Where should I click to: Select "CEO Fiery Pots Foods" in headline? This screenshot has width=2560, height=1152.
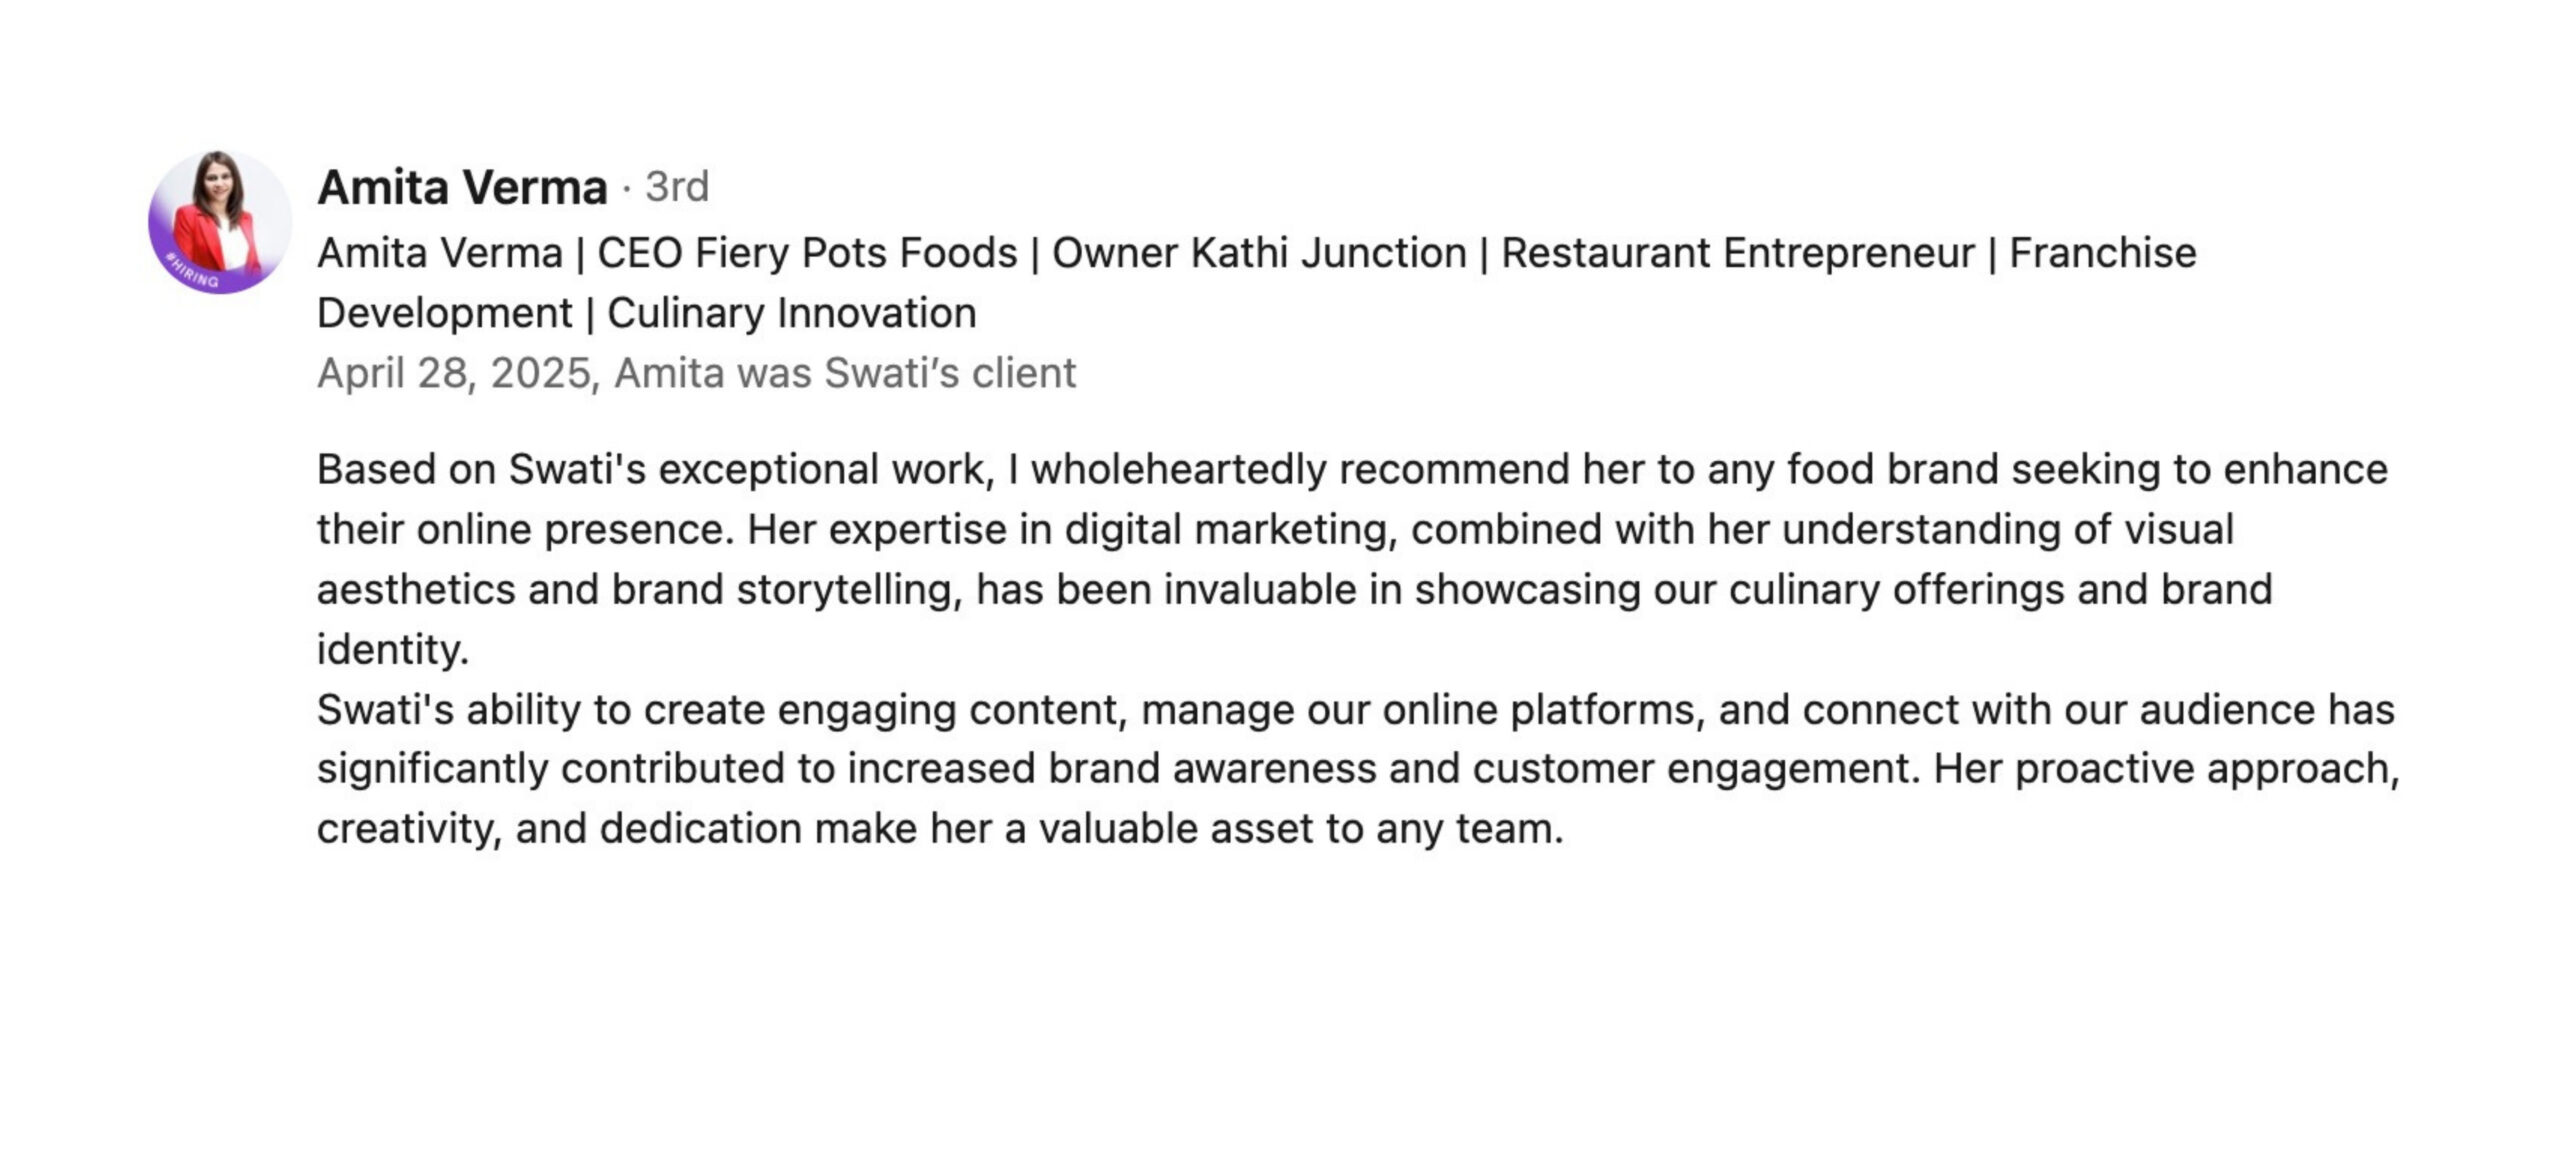[807, 253]
